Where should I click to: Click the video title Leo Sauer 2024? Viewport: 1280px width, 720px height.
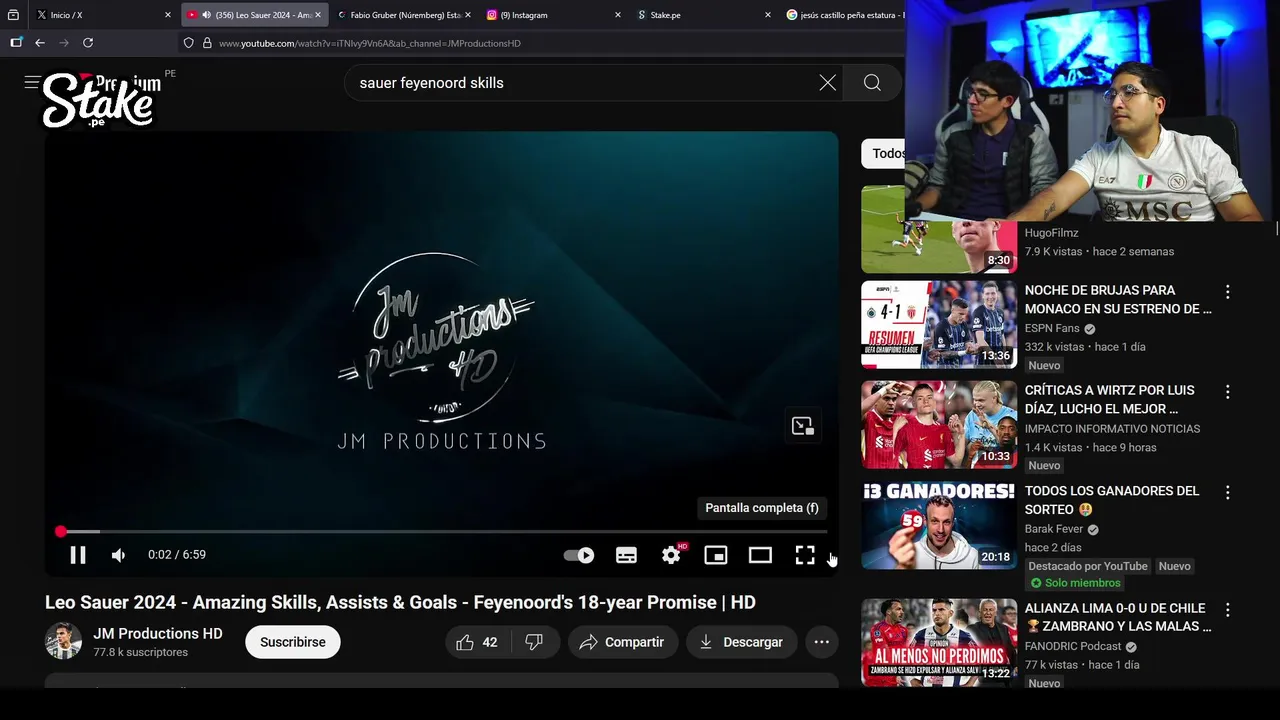tap(400, 602)
